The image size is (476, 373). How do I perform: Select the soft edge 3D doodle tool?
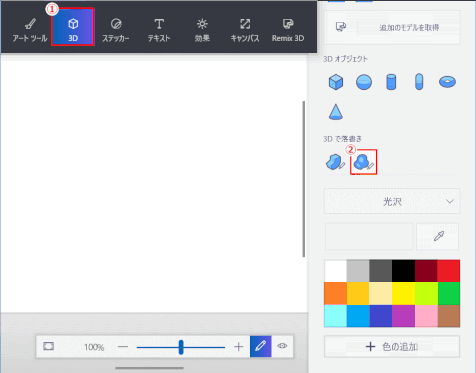tap(363, 162)
